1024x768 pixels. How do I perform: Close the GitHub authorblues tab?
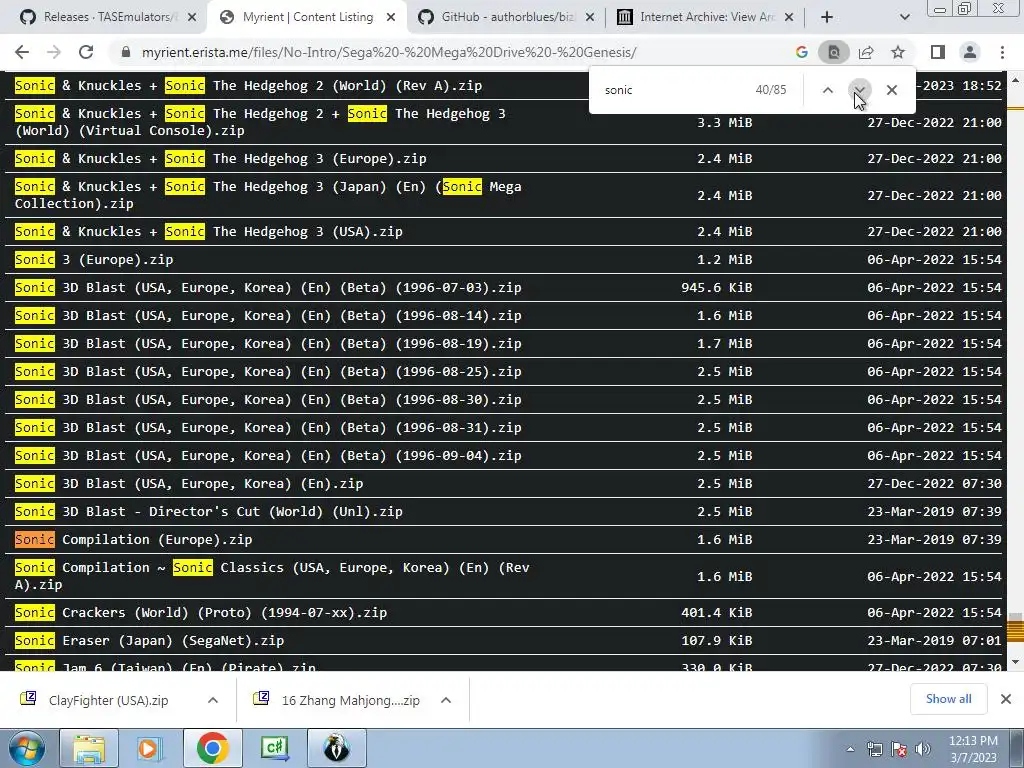click(x=590, y=17)
